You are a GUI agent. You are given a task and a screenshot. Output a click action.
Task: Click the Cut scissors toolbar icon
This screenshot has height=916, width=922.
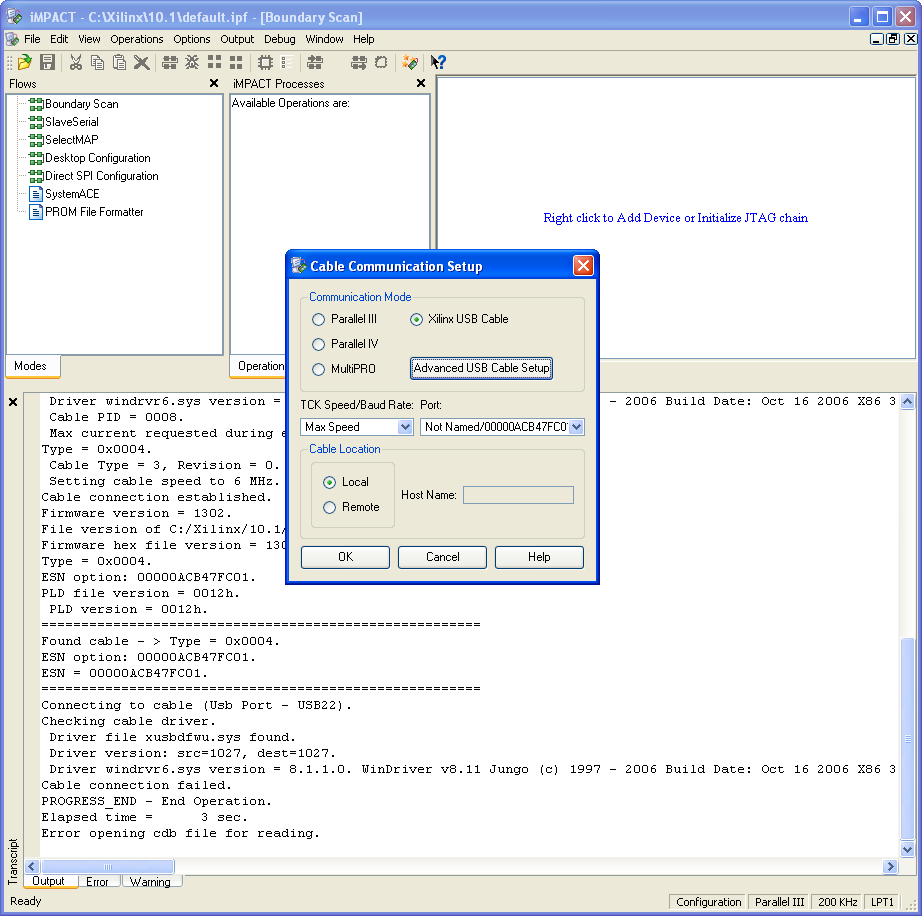76,62
